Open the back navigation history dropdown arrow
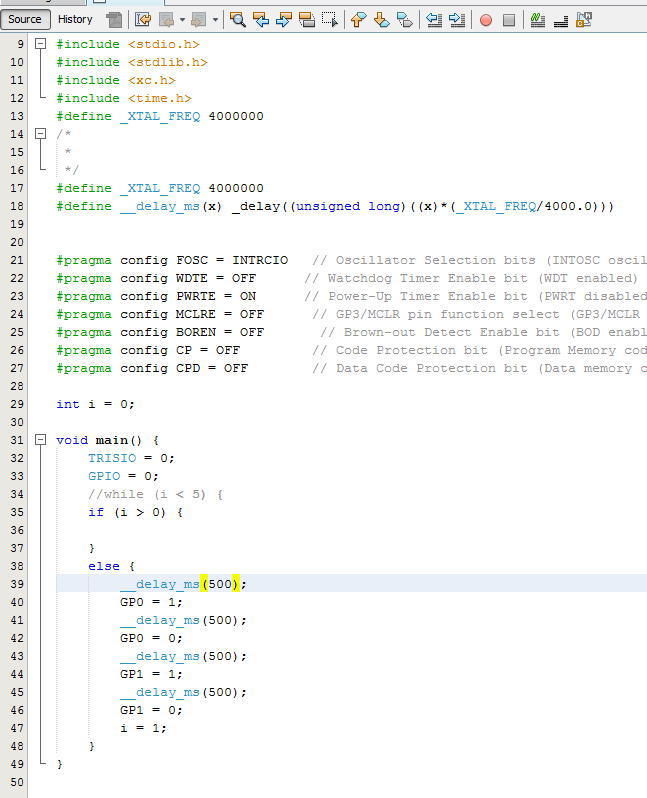This screenshot has width=647, height=798. [182, 19]
